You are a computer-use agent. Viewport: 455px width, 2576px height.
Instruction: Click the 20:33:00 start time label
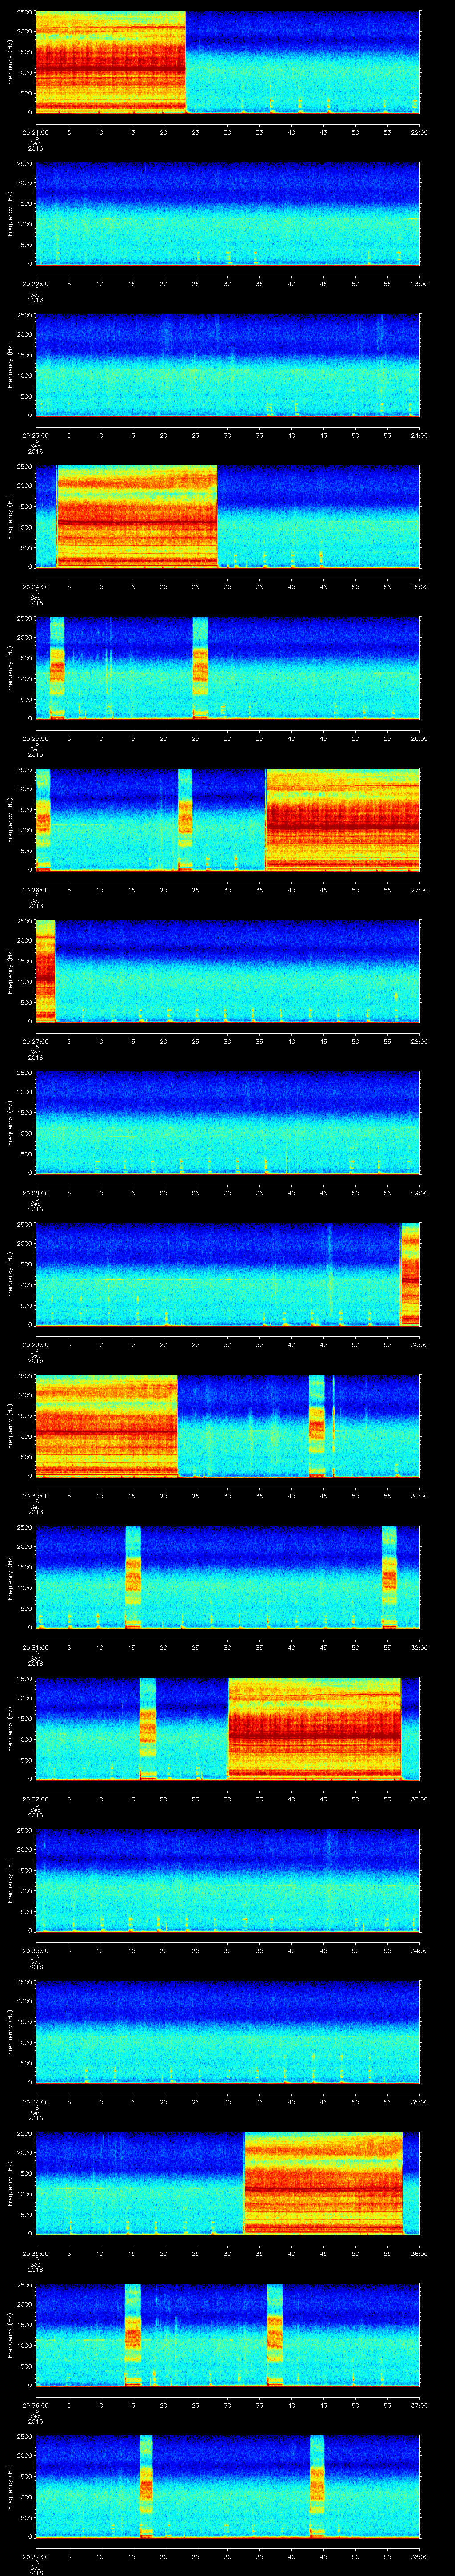35,1951
